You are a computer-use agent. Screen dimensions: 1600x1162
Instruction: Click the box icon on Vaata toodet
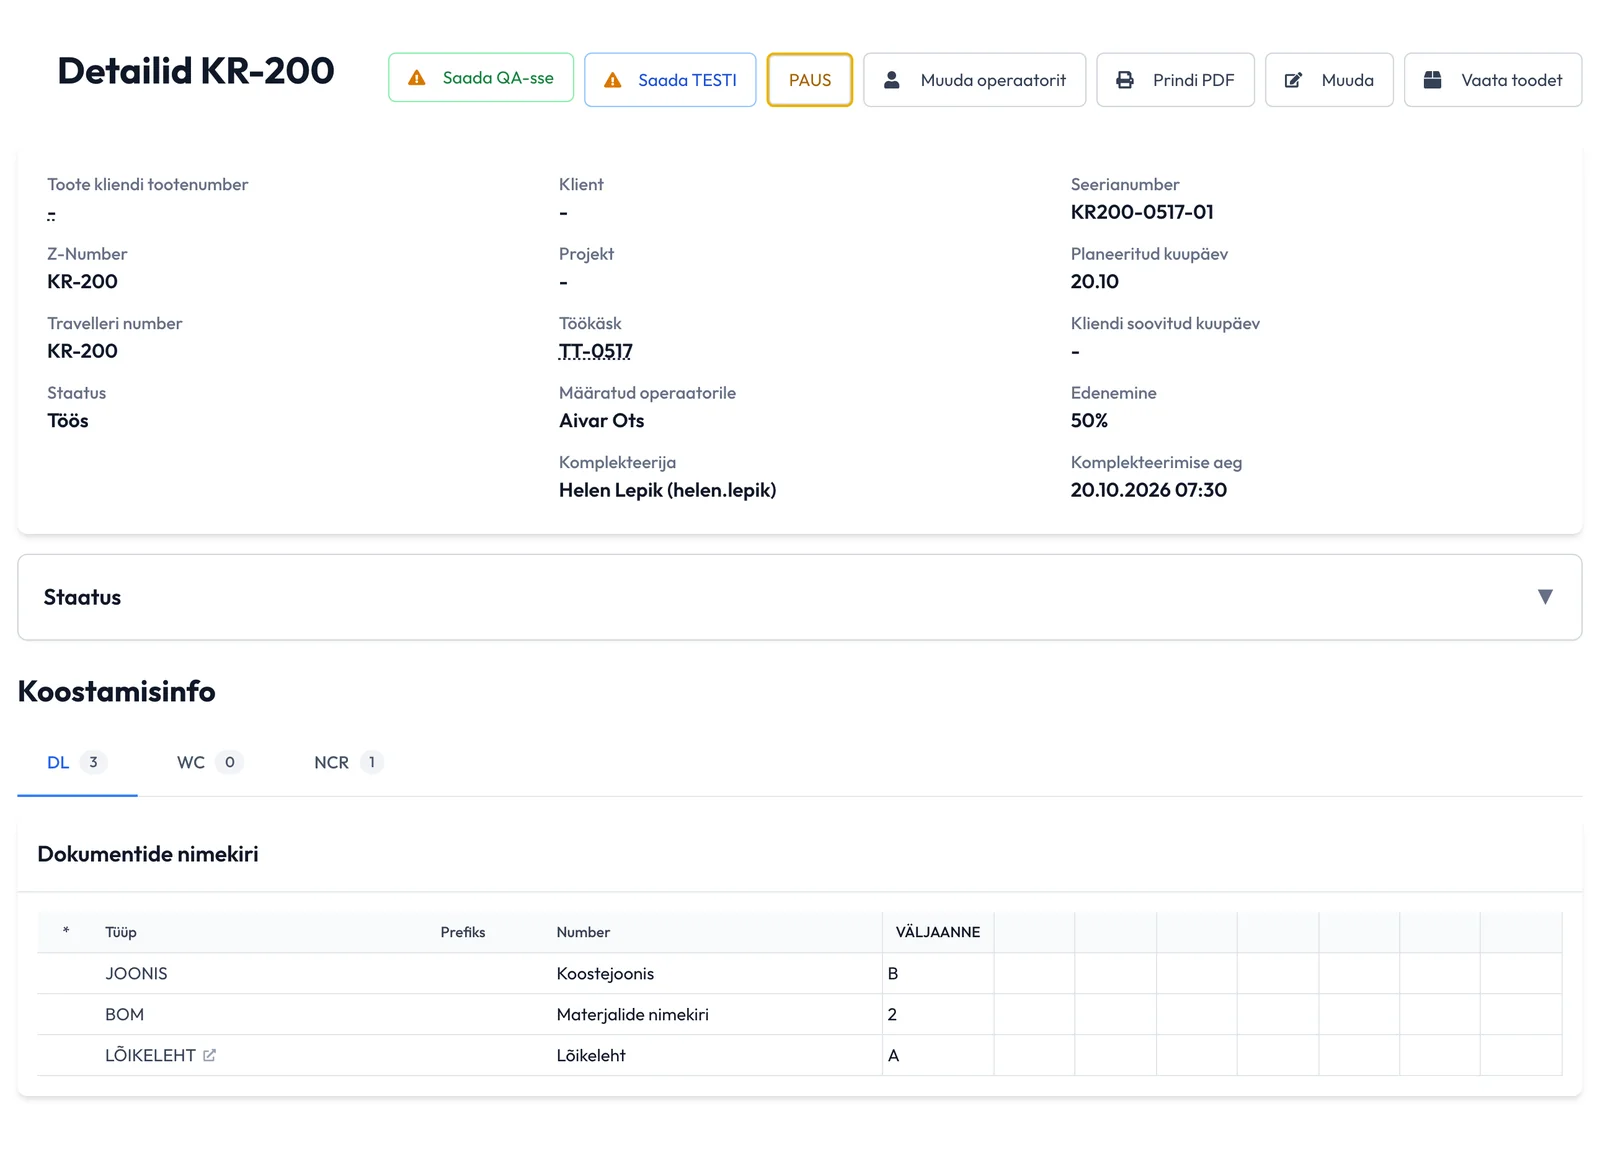tap(1432, 79)
